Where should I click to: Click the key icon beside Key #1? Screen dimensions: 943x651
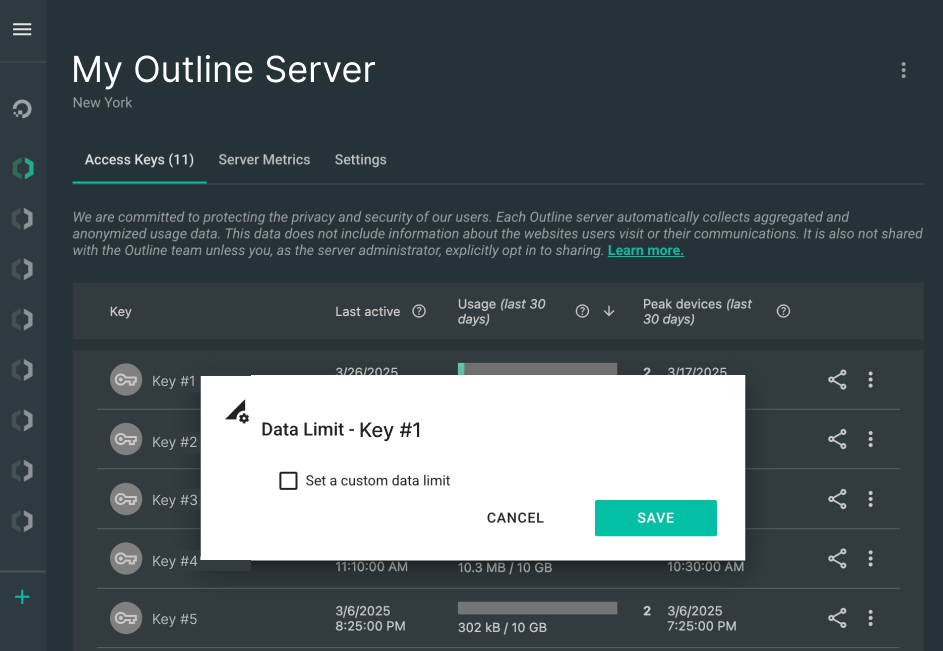click(x=125, y=380)
